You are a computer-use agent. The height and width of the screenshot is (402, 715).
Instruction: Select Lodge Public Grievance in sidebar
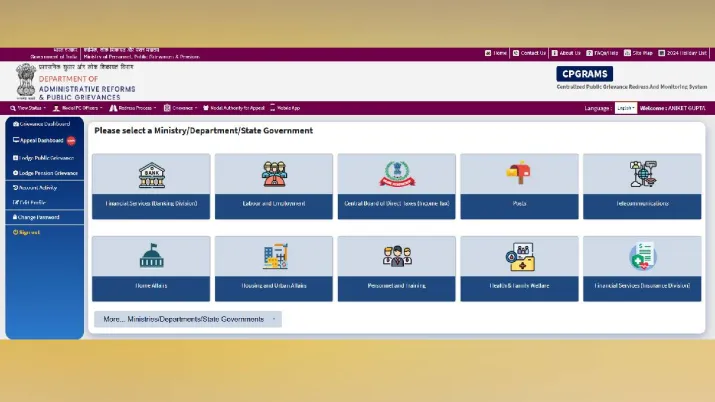pos(43,158)
